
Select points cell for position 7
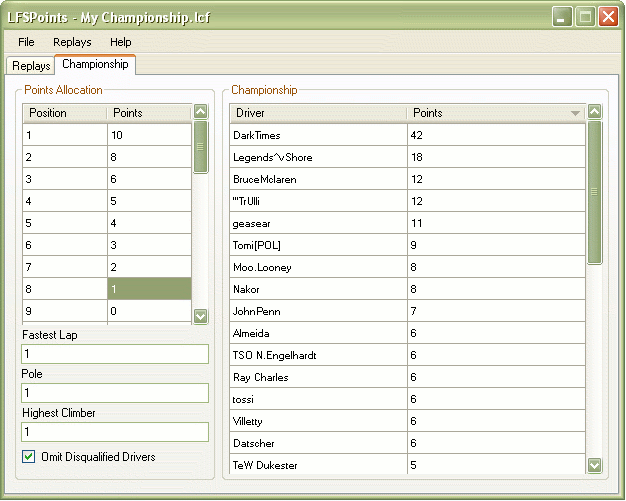click(x=149, y=267)
